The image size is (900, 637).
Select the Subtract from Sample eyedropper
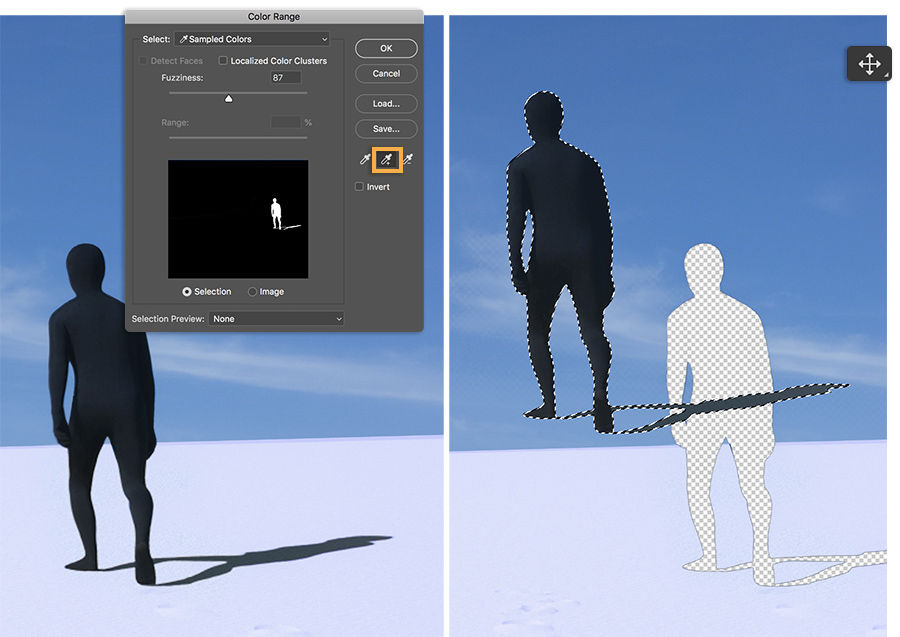coord(407,159)
